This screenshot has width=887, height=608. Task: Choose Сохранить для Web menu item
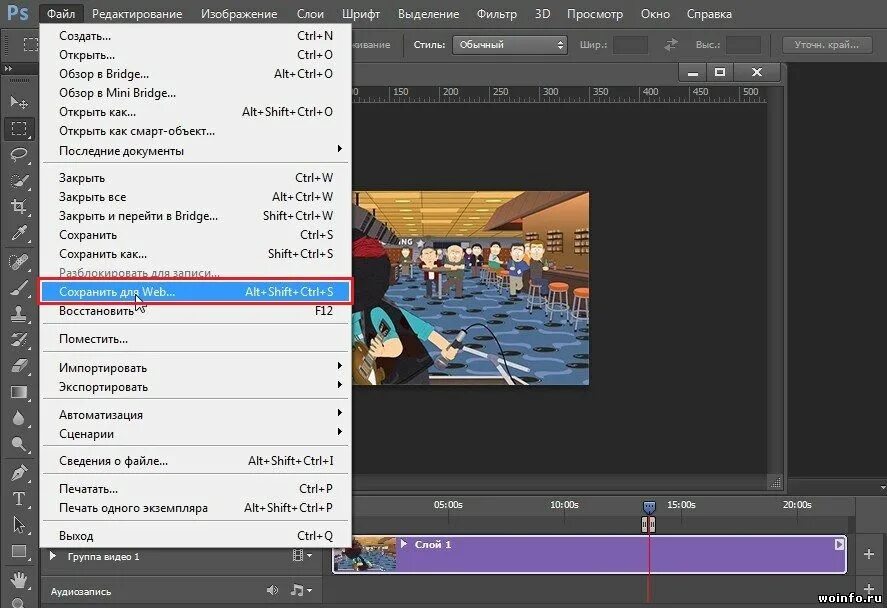tap(195, 292)
